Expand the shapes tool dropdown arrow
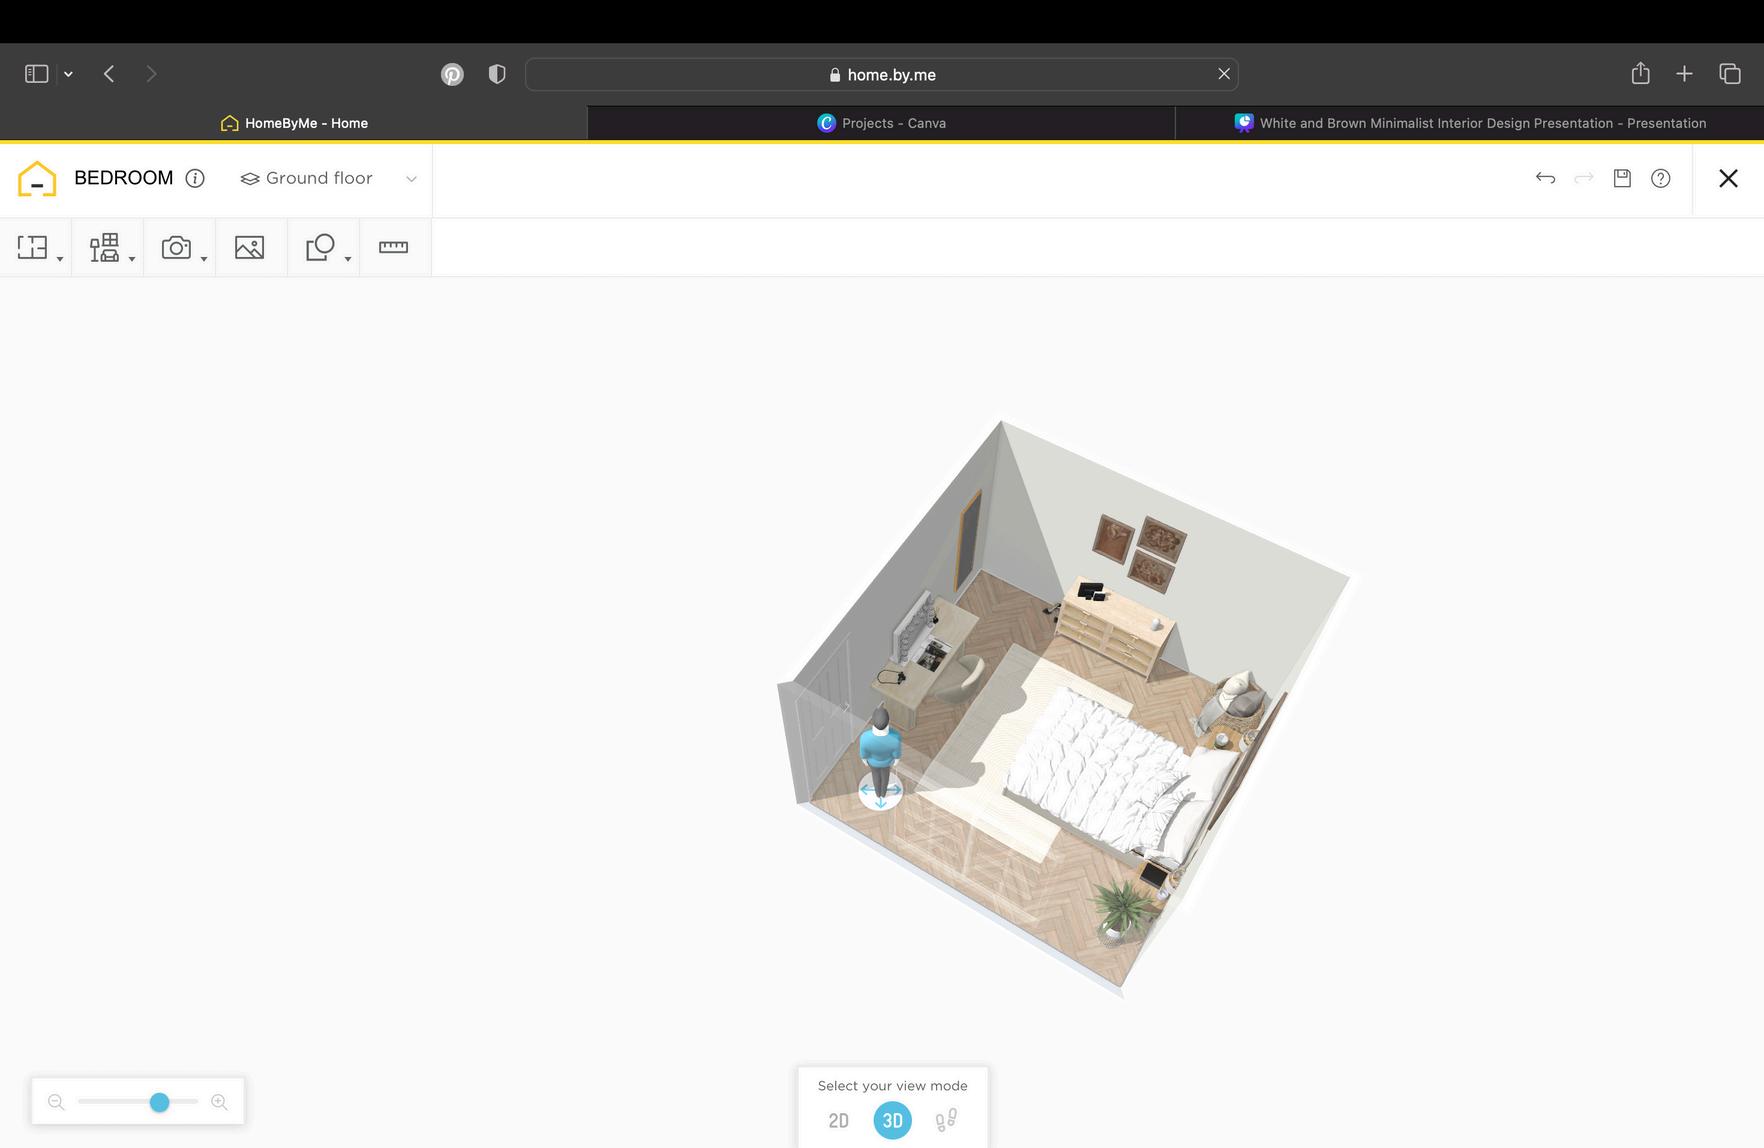1764x1148 pixels. (x=348, y=259)
